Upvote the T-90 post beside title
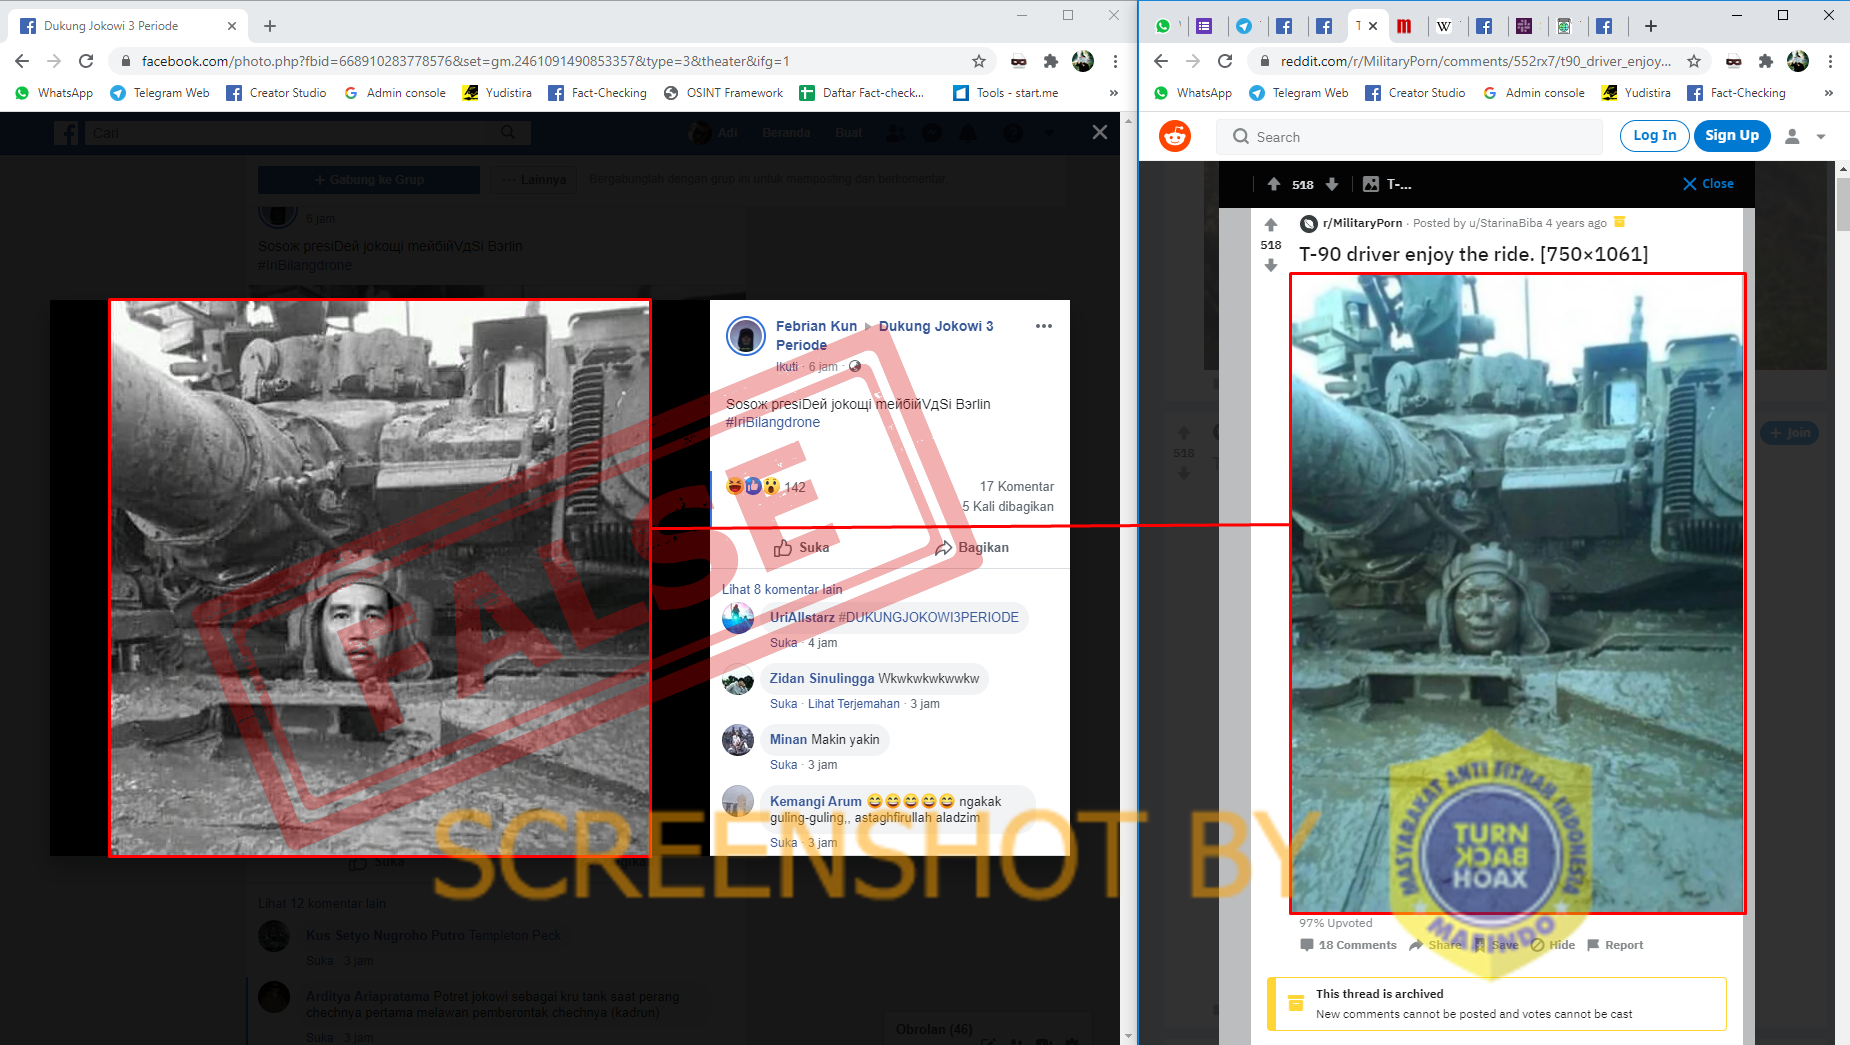This screenshot has width=1850, height=1045. [x=1271, y=225]
